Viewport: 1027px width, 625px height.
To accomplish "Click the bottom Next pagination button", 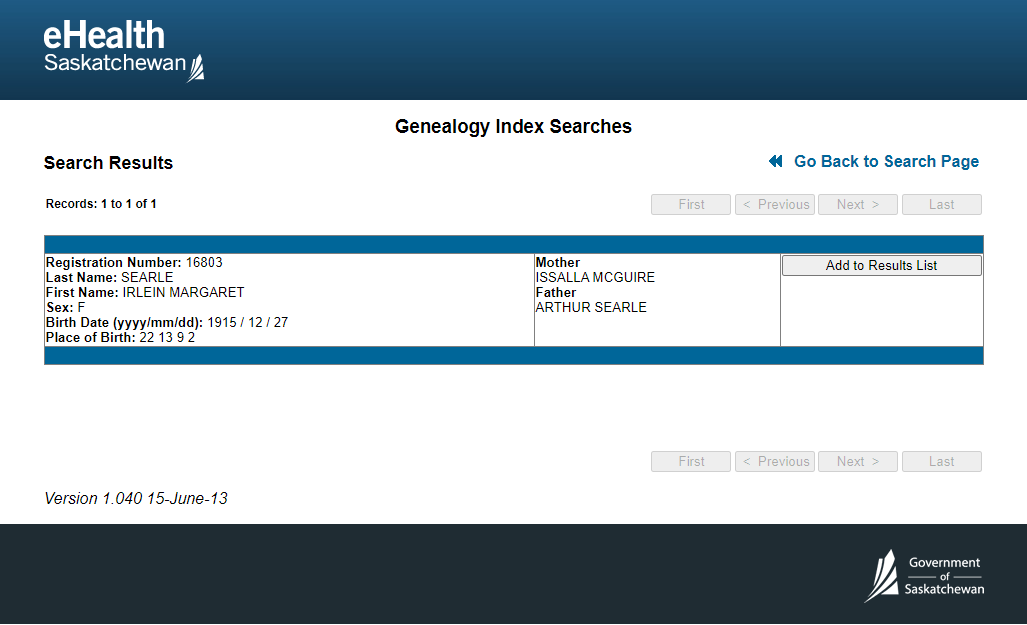I will [x=858, y=462].
